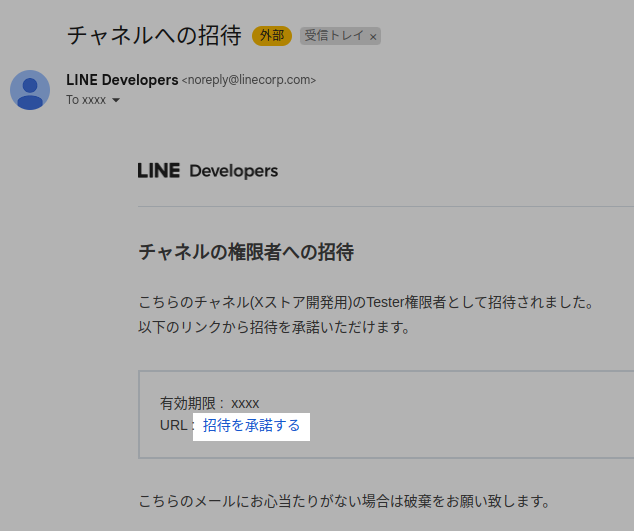This screenshot has height=531, width=634.
Task: Click the sentence mentioning Tester権限者として招待されました
Action: [x=366, y=303]
